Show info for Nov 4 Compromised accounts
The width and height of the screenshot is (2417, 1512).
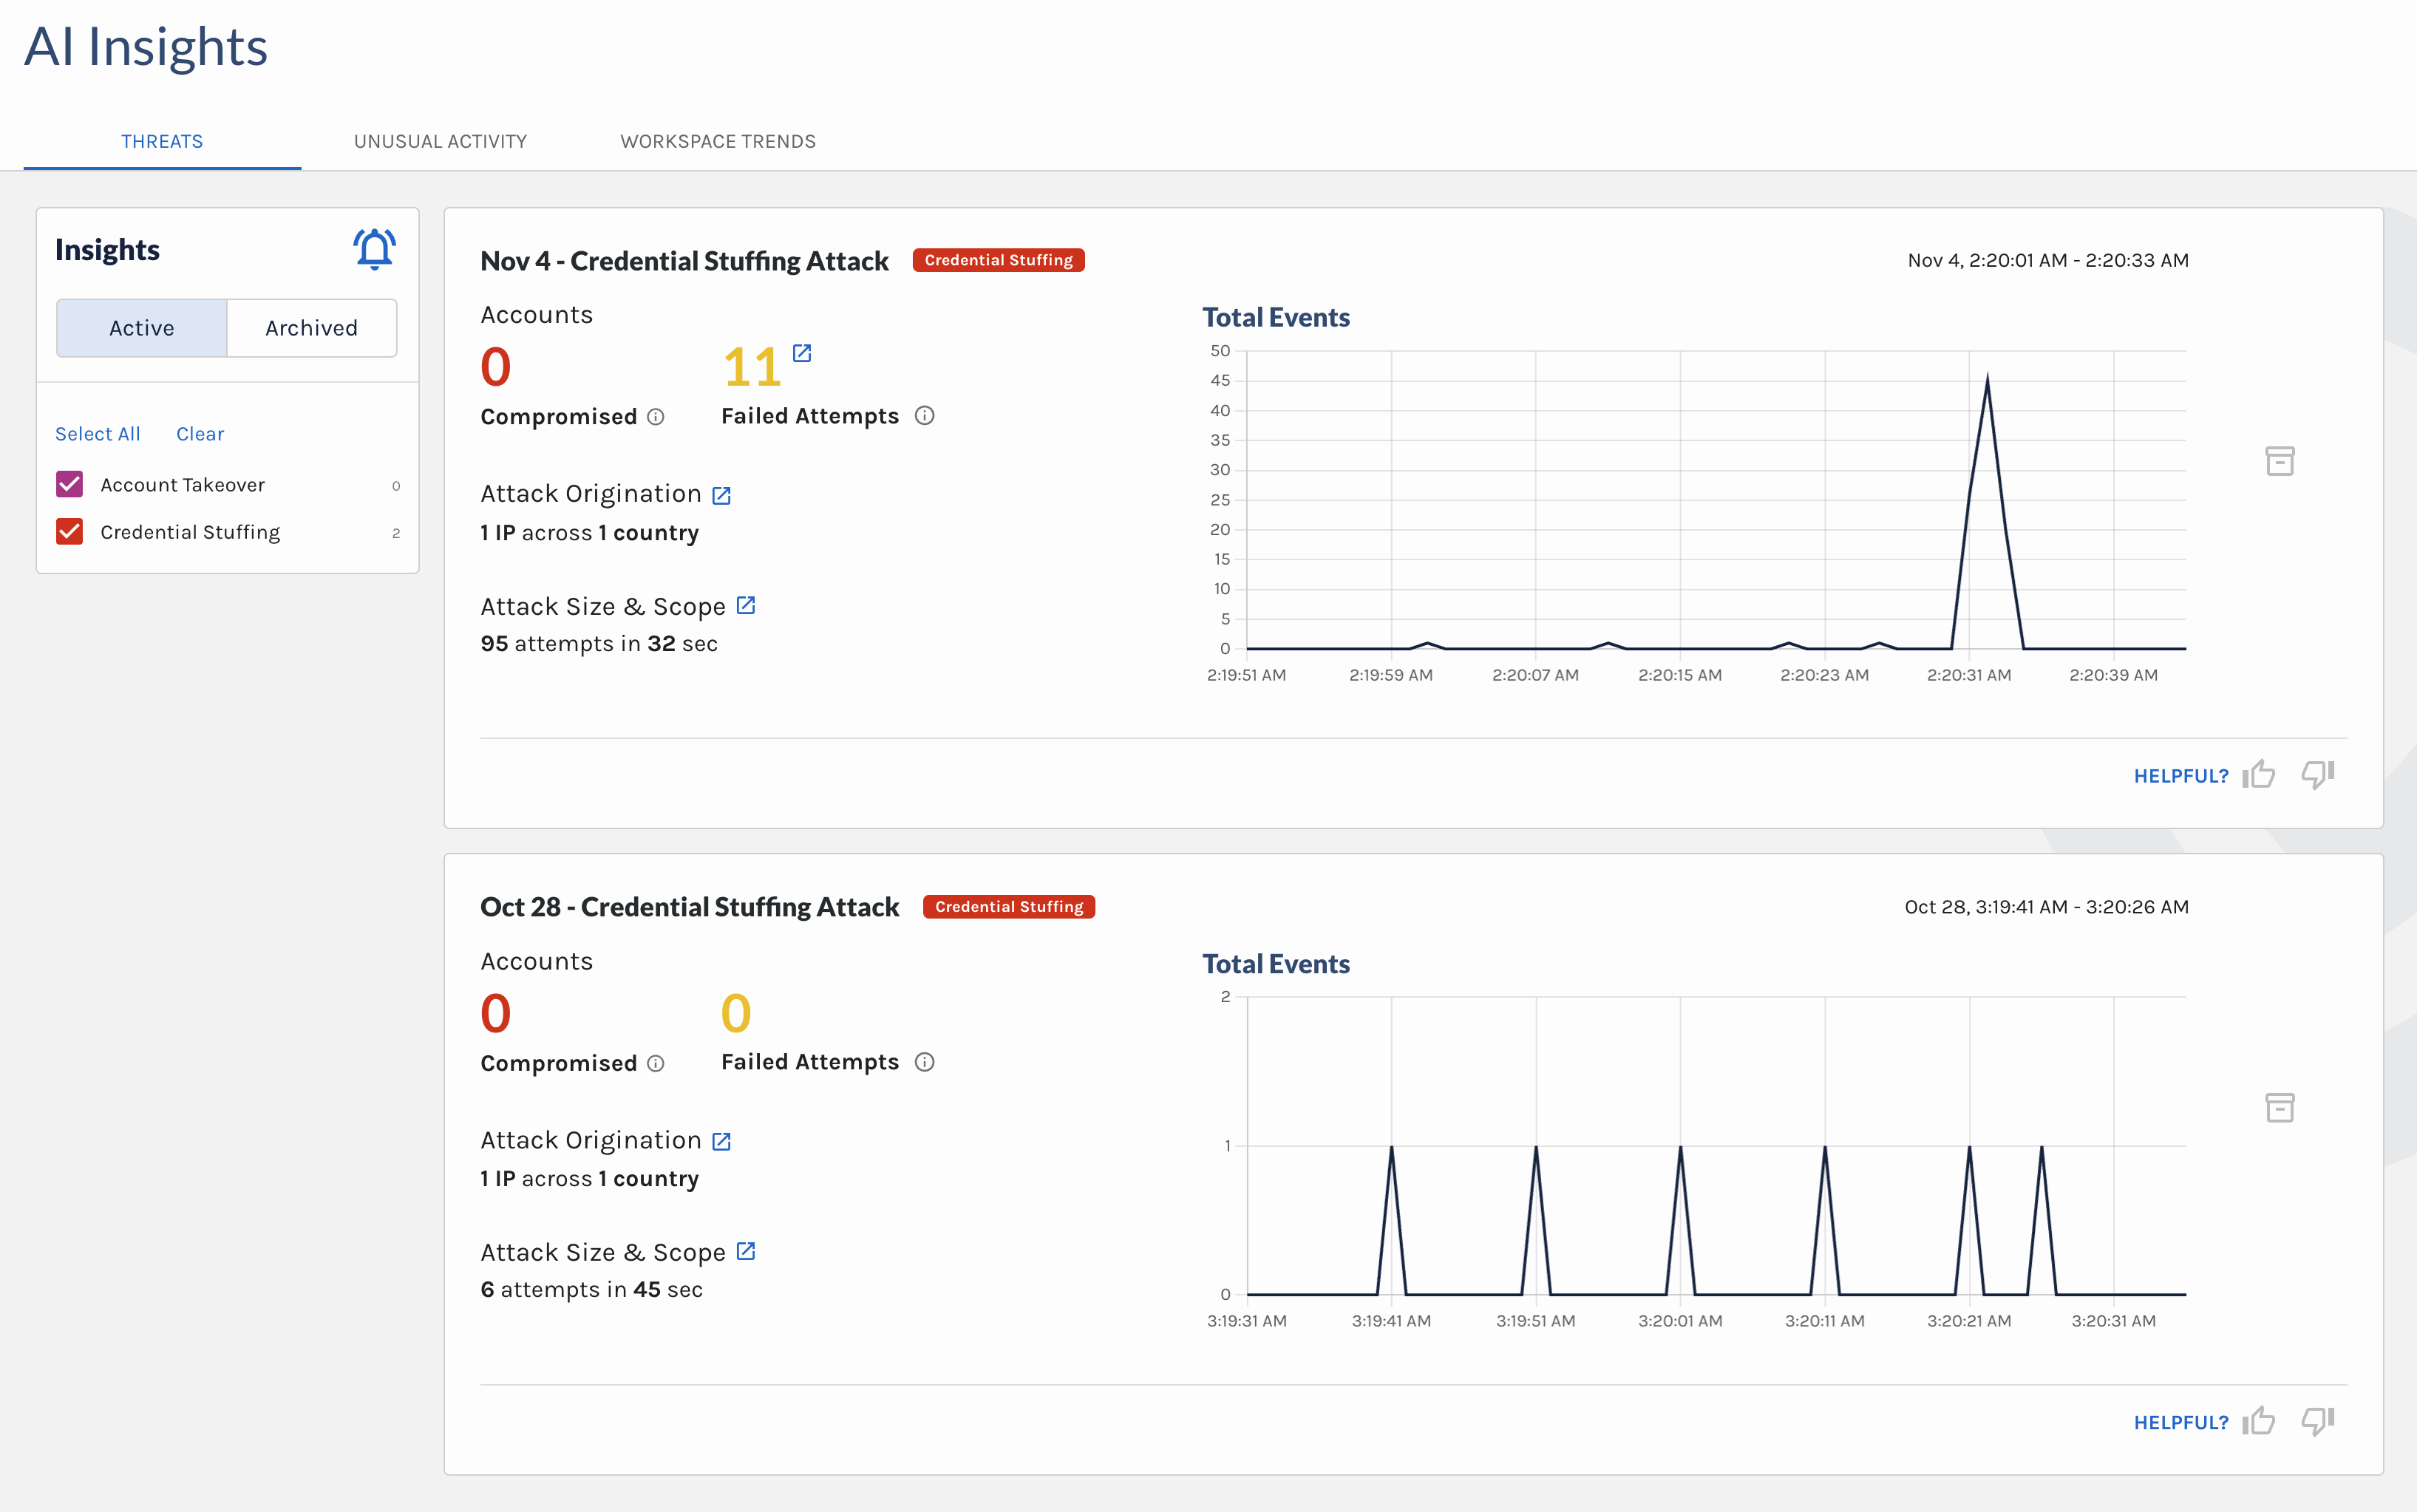(656, 417)
